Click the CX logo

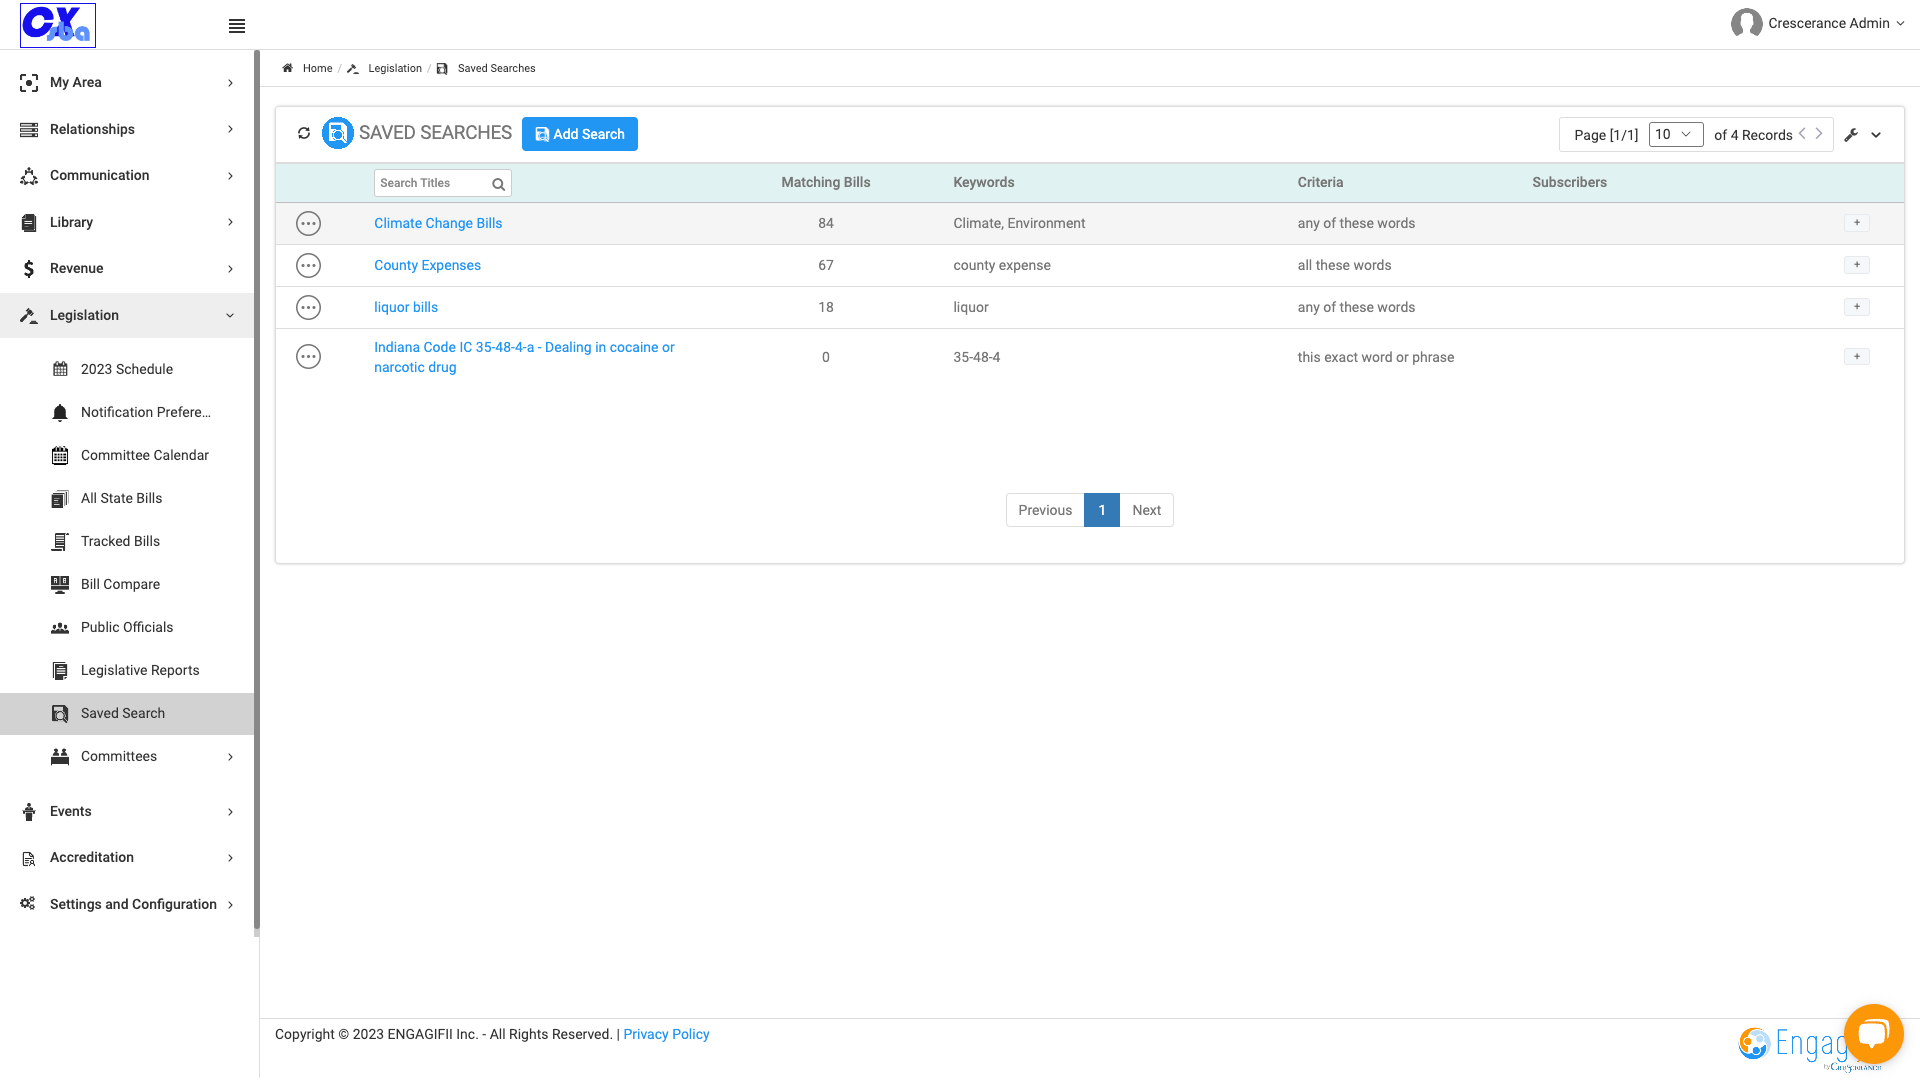(x=58, y=25)
